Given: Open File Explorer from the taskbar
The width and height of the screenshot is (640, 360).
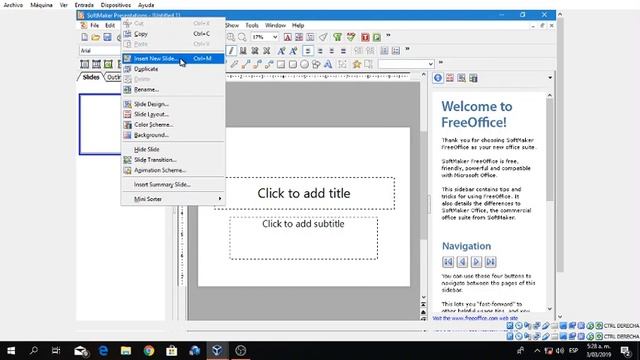Looking at the screenshot, I should tap(126, 351).
